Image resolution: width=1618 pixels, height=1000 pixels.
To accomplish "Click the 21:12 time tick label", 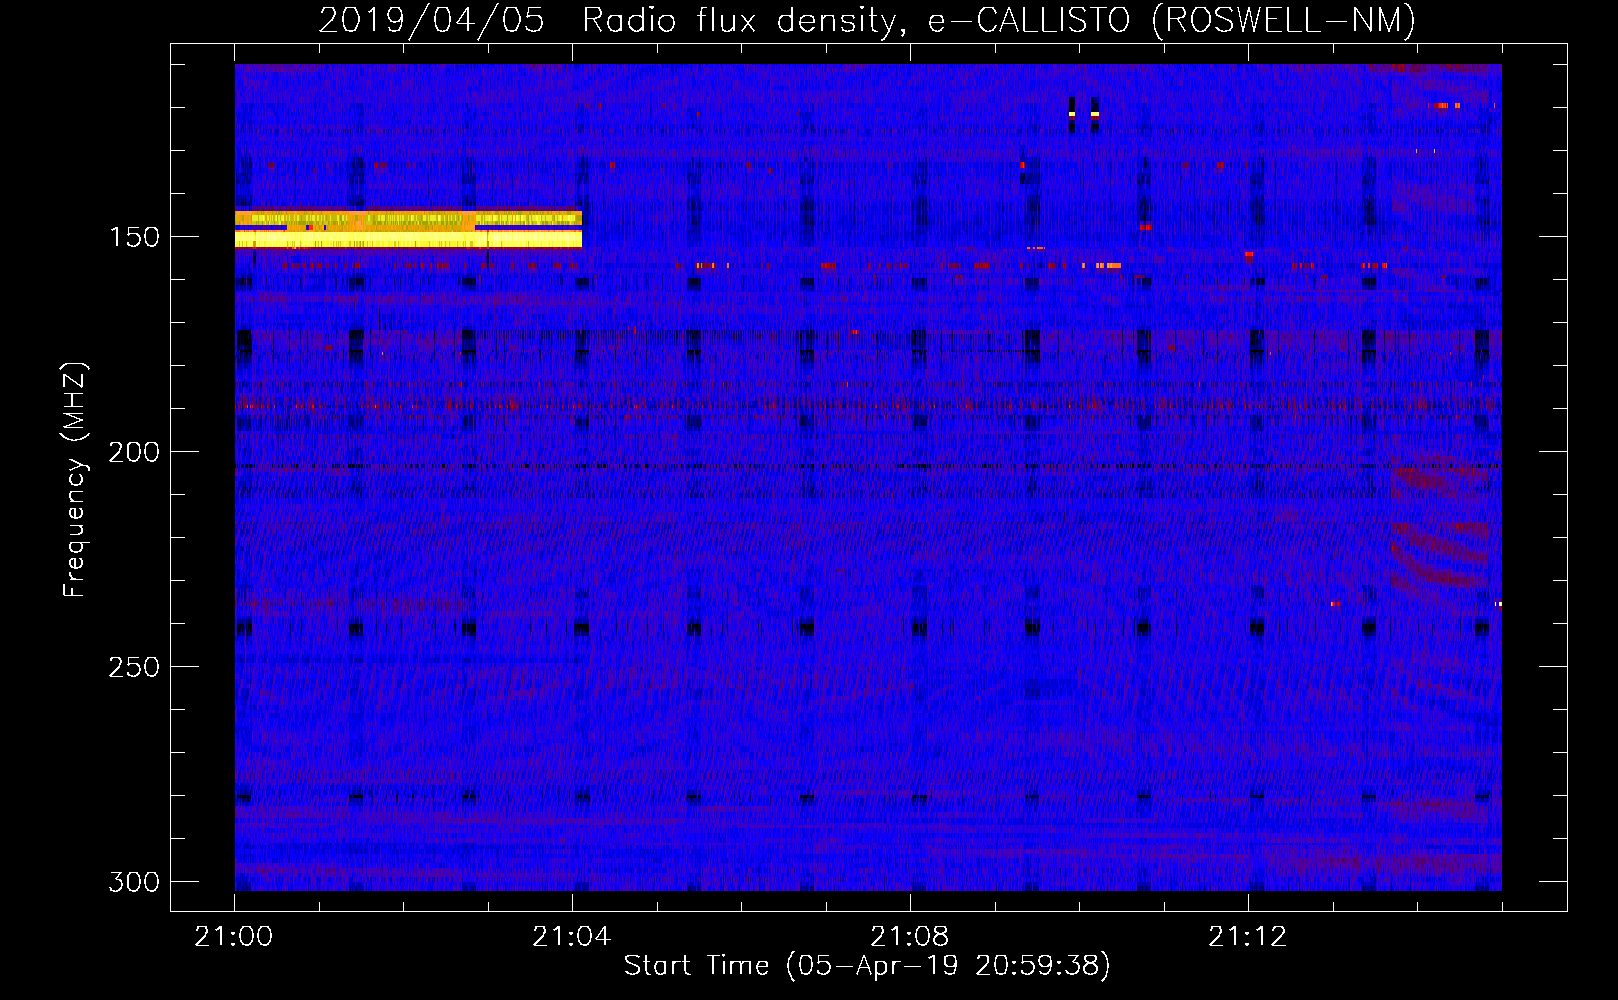I will (1248, 937).
